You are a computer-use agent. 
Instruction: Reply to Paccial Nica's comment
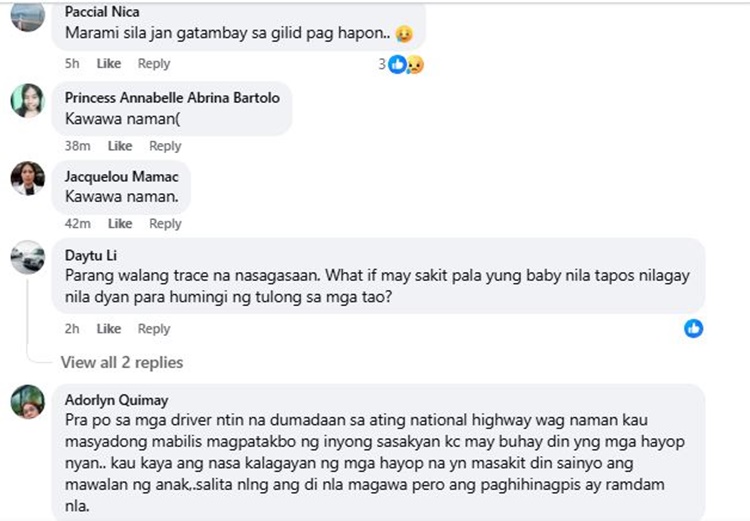154,64
